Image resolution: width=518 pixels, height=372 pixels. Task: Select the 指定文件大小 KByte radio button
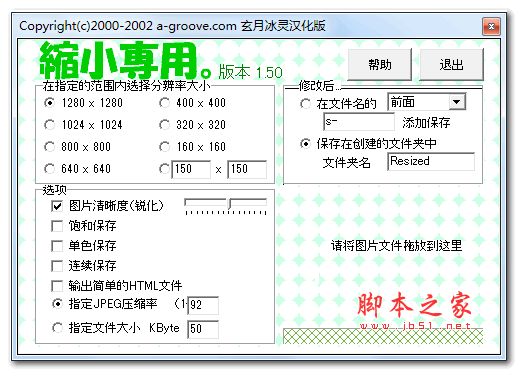pyautogui.click(x=57, y=328)
